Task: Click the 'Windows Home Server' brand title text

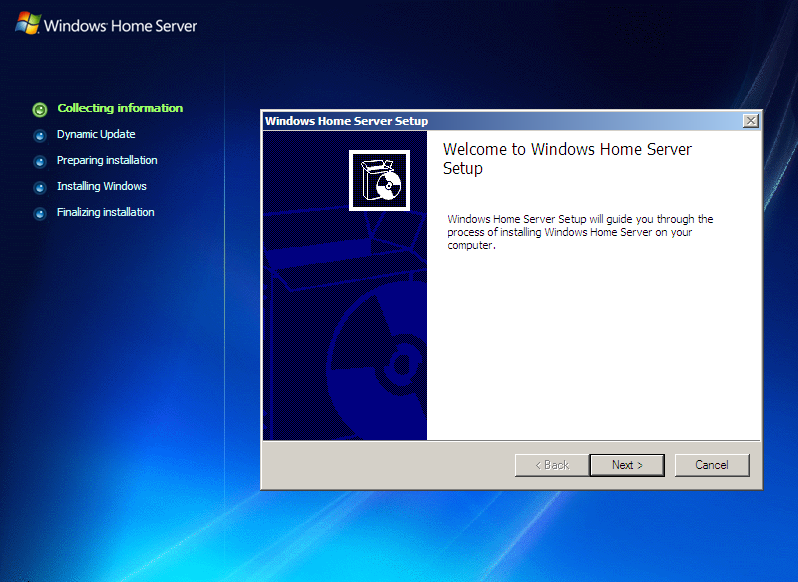Action: coord(121,26)
